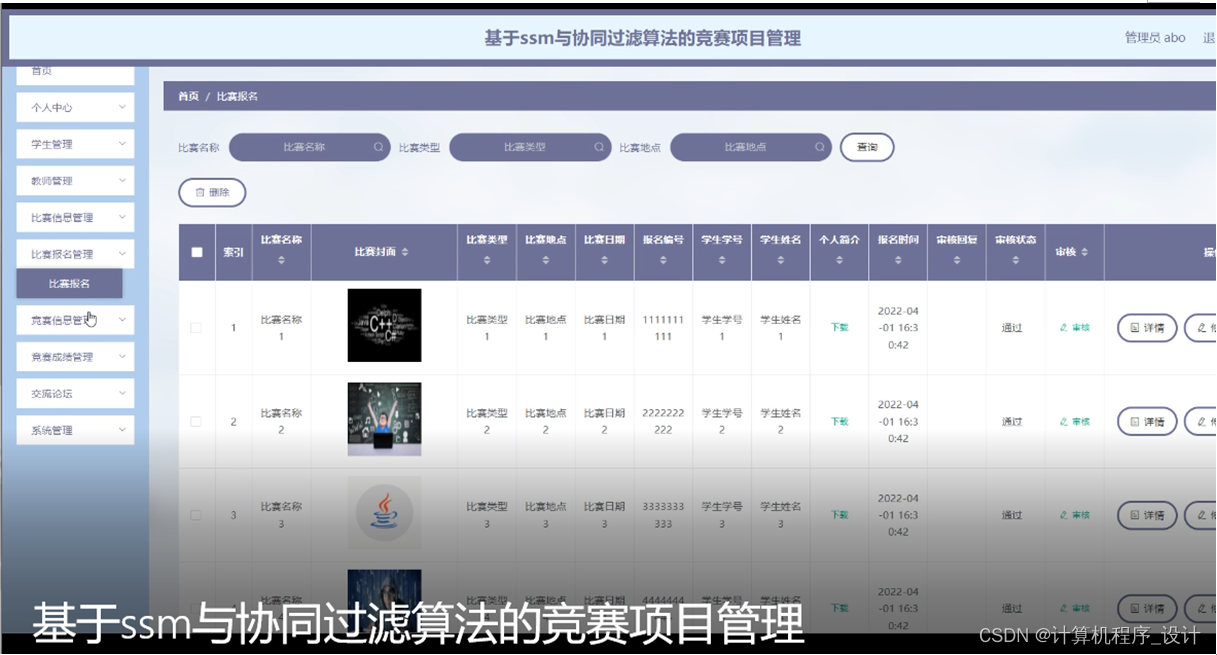Click 下载 link in row 1
Image resolution: width=1217 pixels, height=655 pixels.
839,327
